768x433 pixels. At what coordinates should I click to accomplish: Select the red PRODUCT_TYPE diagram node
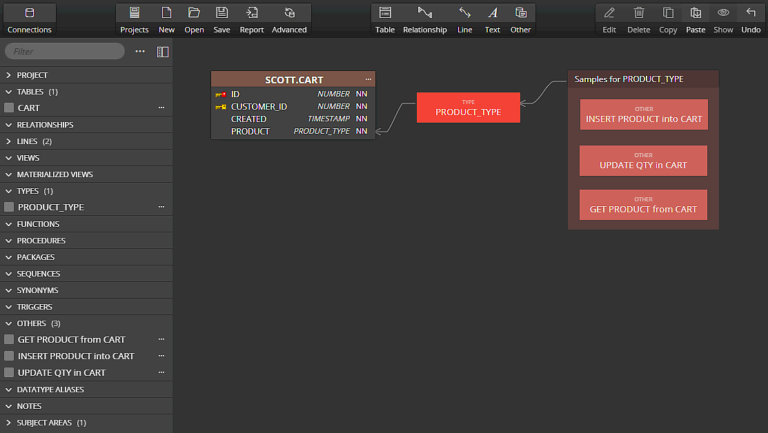coord(468,108)
